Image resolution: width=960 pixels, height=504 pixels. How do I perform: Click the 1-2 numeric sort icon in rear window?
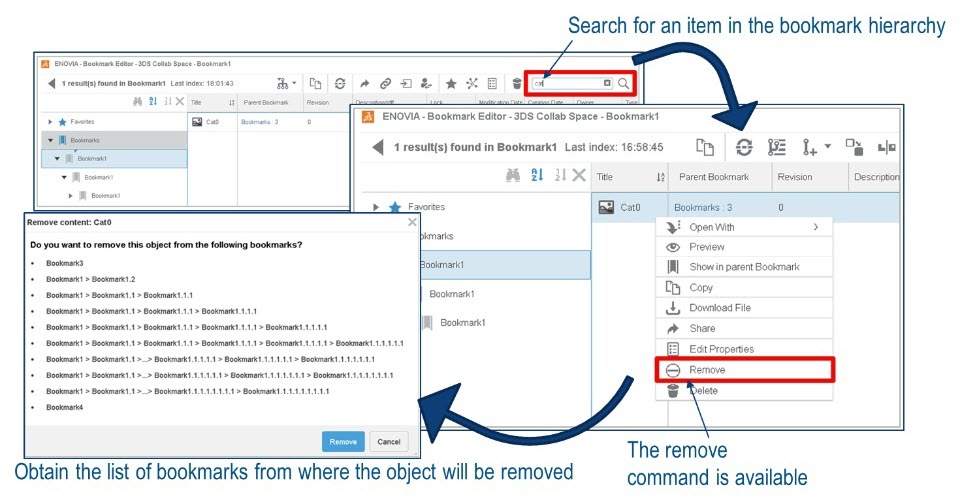coord(167,102)
